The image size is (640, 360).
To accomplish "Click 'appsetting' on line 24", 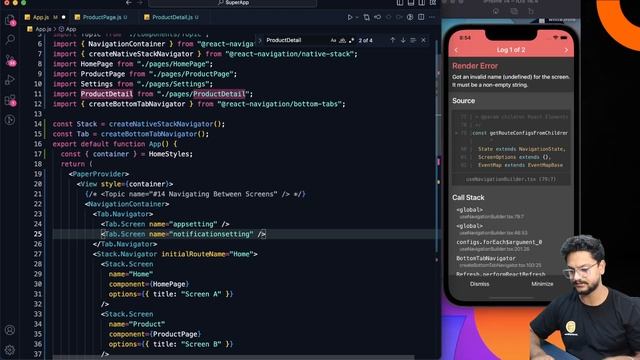I will tap(193, 224).
